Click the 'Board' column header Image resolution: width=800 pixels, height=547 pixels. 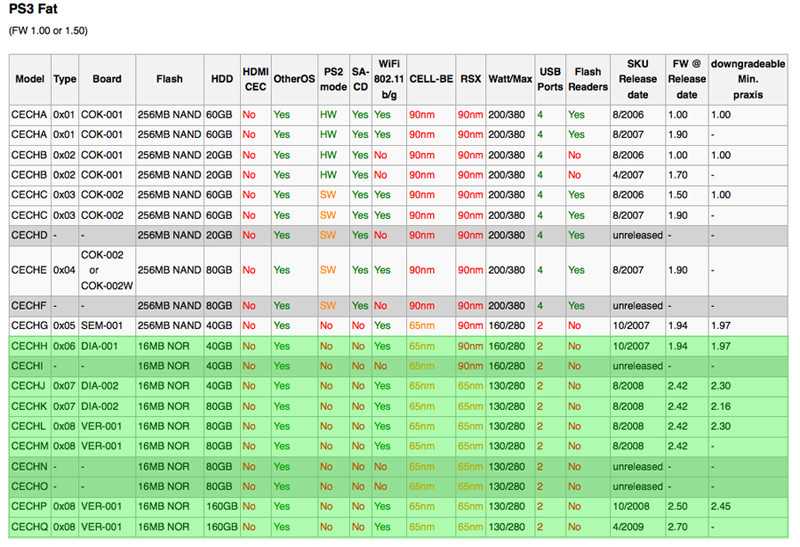point(107,79)
